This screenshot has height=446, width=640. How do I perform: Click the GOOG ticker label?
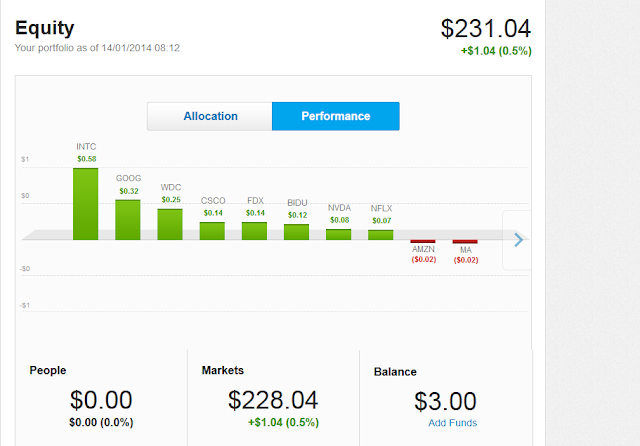[x=129, y=178]
